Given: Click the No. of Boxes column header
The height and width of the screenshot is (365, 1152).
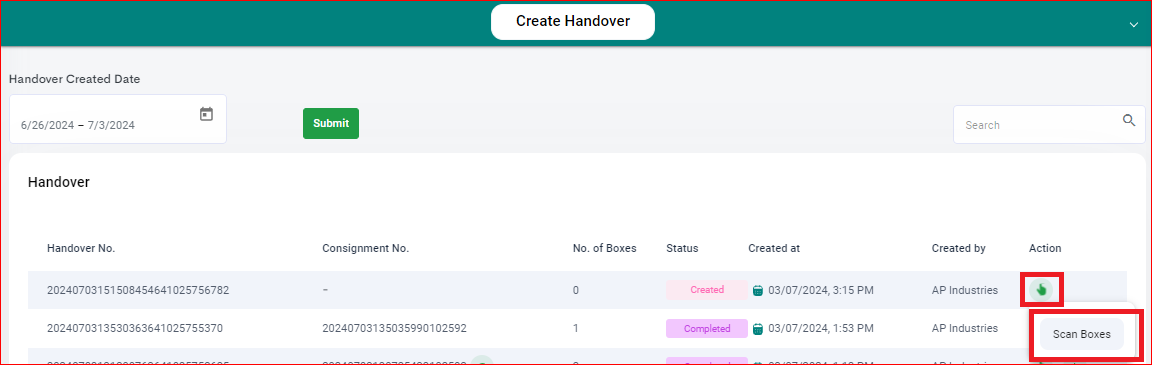Looking at the screenshot, I should pos(605,248).
